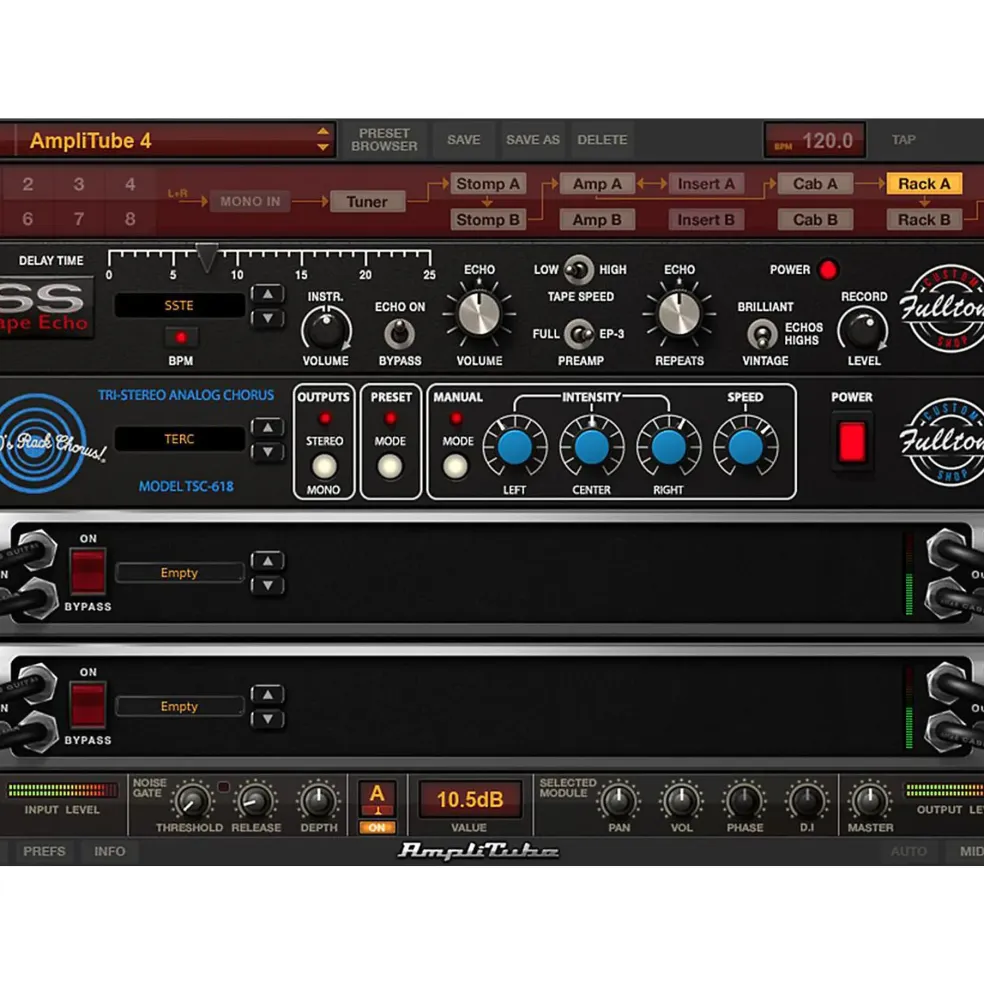984x985 pixels.
Task: Toggle the Brilliant/Vintage echo highs switch
Action: (762, 334)
